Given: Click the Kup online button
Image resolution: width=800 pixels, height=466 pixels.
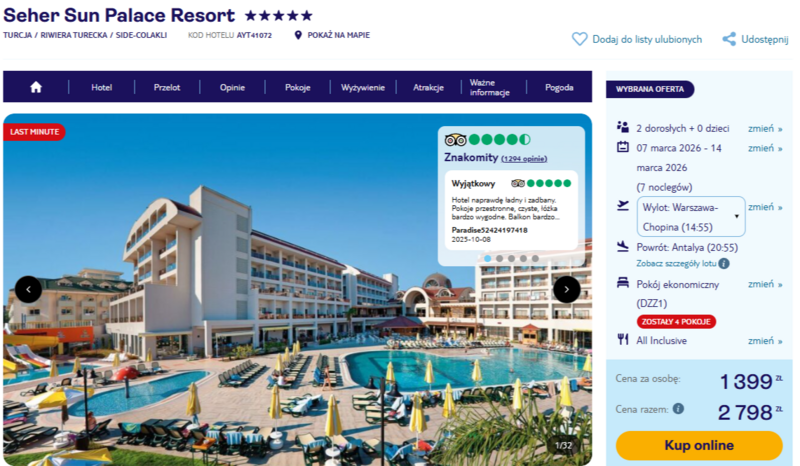Looking at the screenshot, I should click(x=699, y=445).
